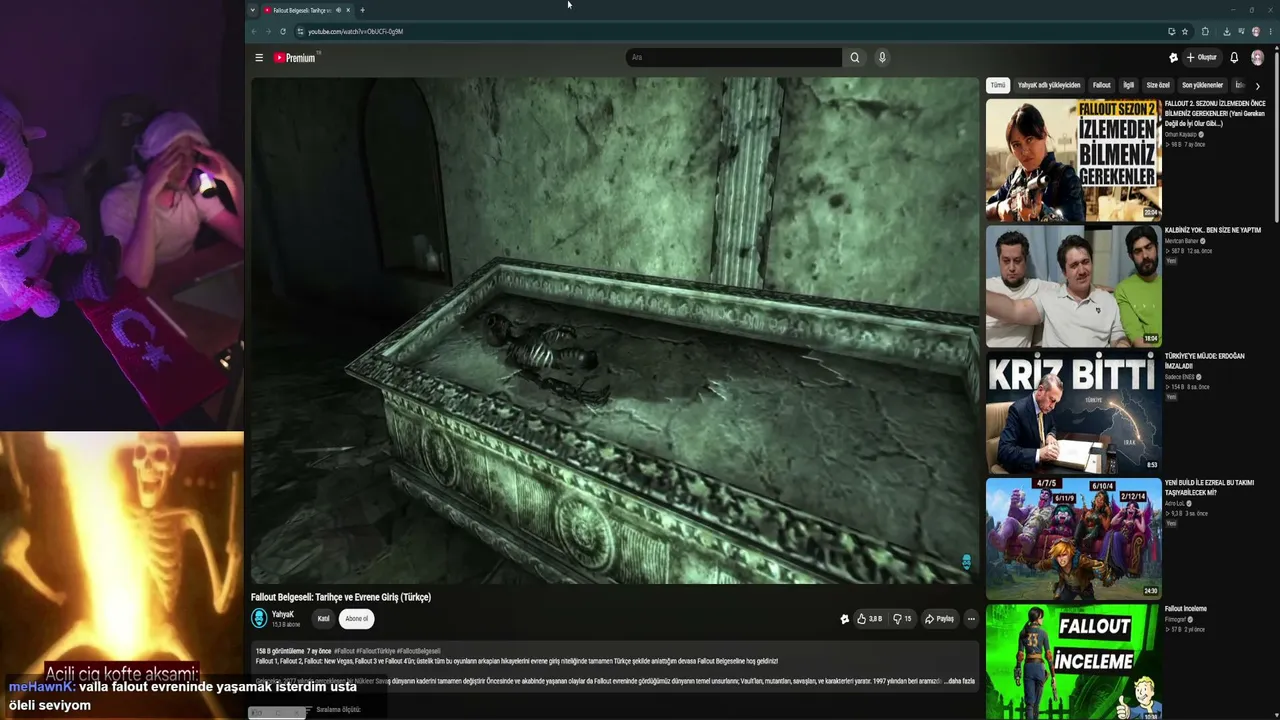
Task: Expand description with '...daha fazla'
Action: pyautogui.click(x=959, y=681)
